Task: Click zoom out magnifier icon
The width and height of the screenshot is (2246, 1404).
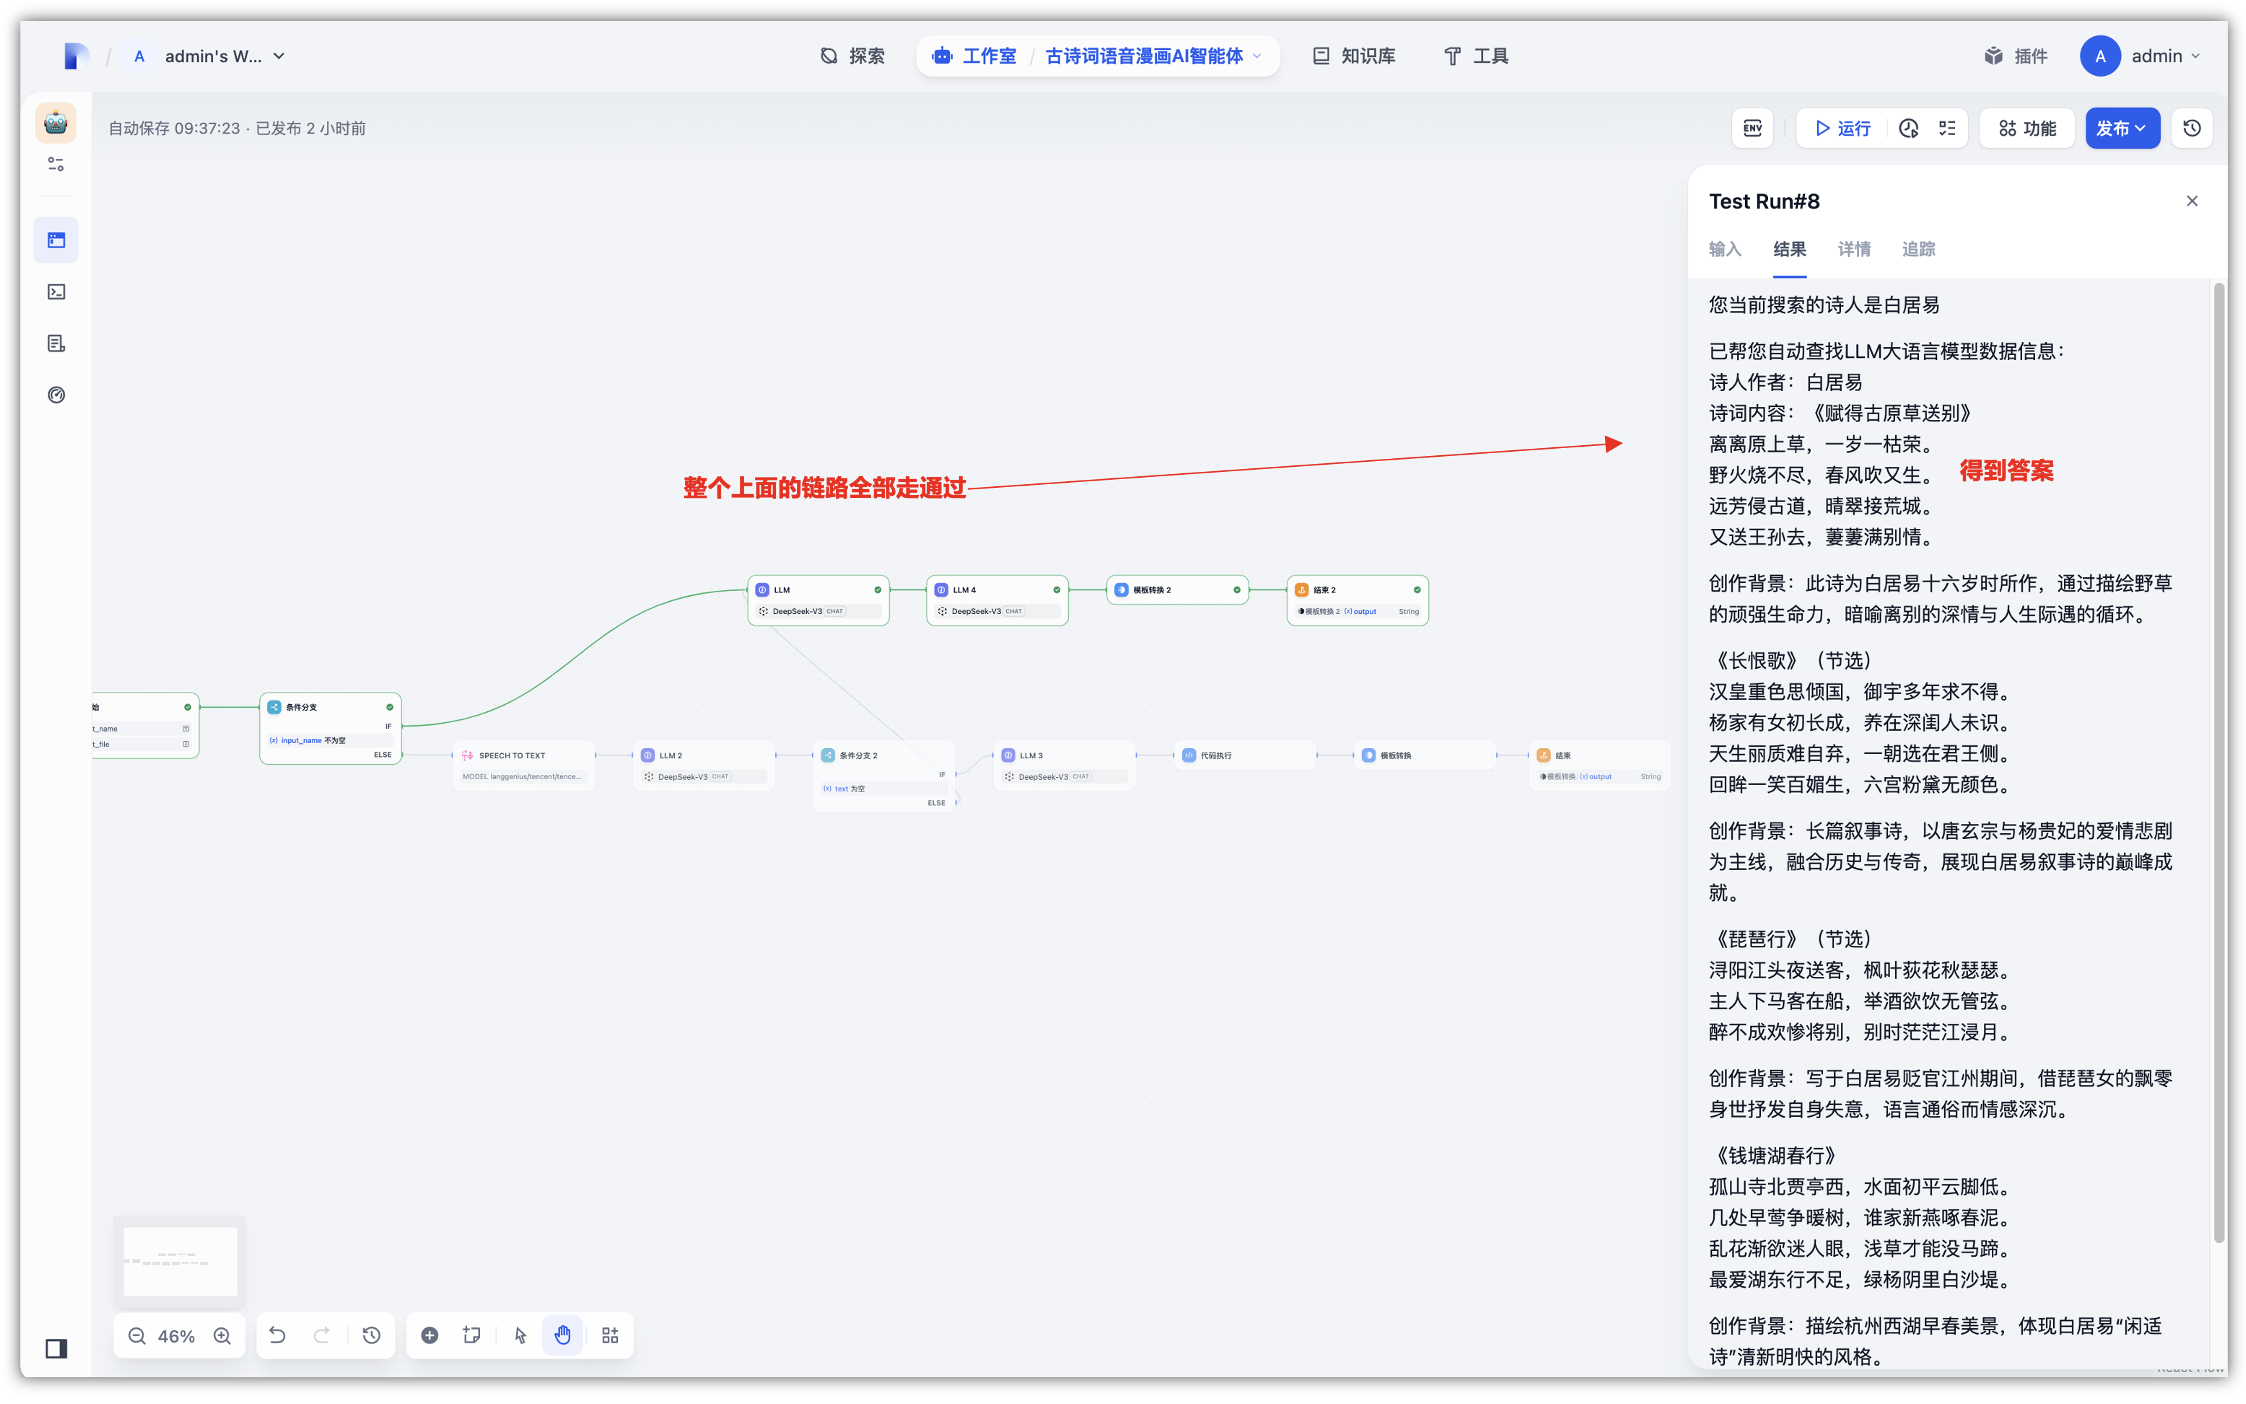Action: [137, 1336]
